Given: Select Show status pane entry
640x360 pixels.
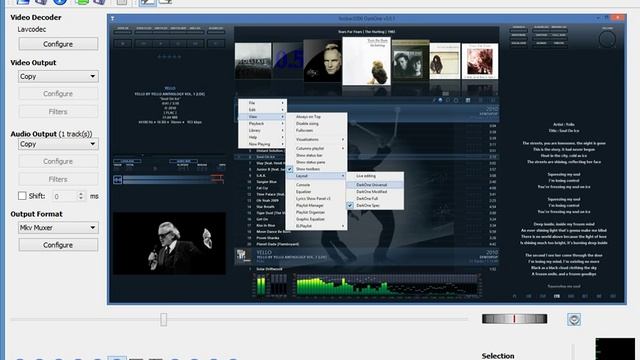Looking at the screenshot, I should [x=316, y=162].
